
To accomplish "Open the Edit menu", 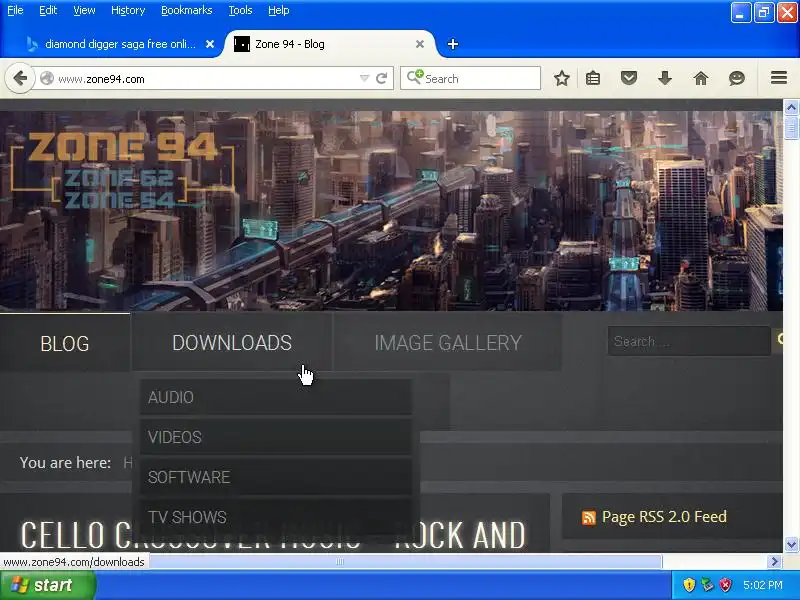I will 48,10.
